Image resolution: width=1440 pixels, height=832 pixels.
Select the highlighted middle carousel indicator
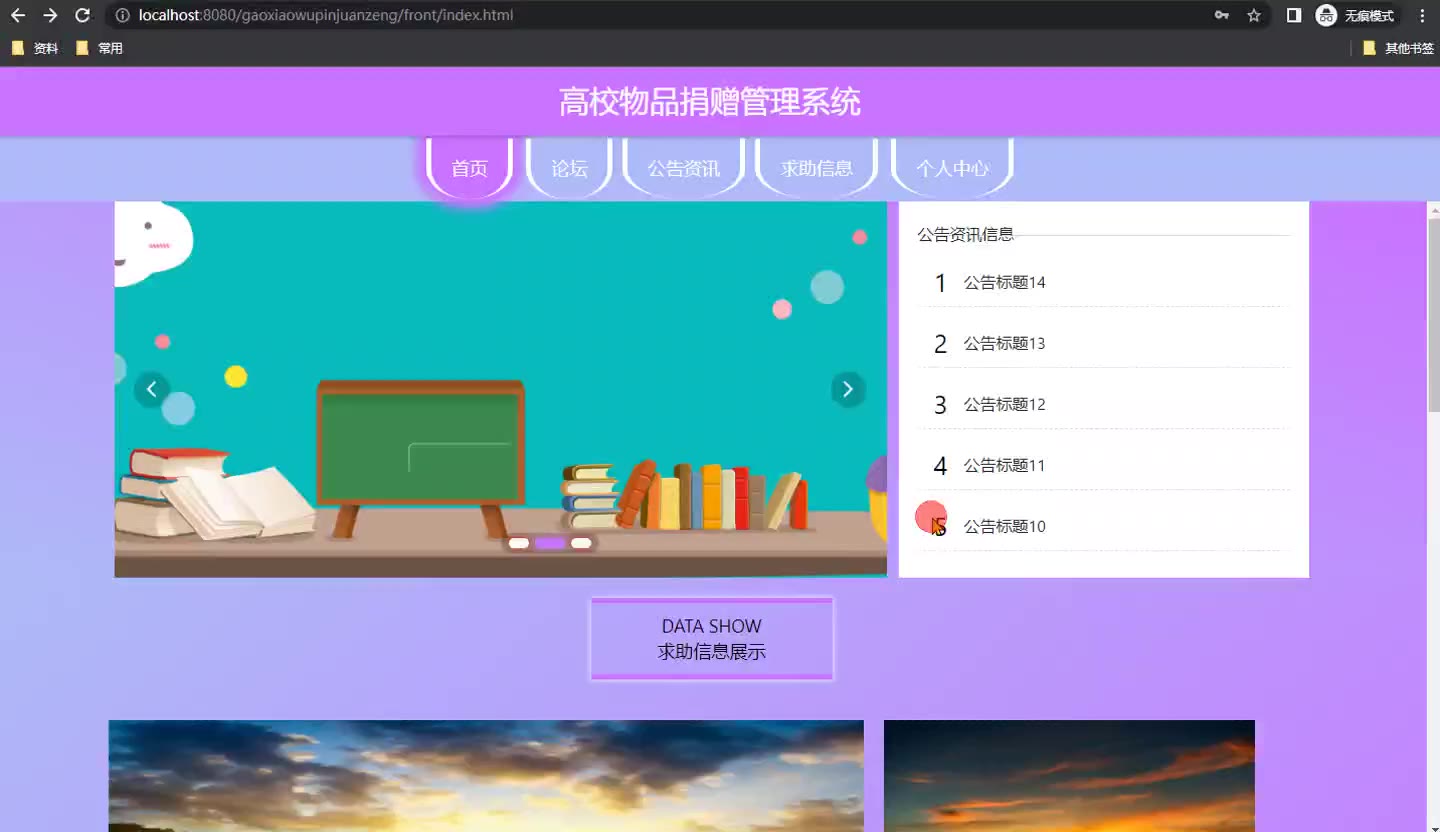click(x=550, y=543)
